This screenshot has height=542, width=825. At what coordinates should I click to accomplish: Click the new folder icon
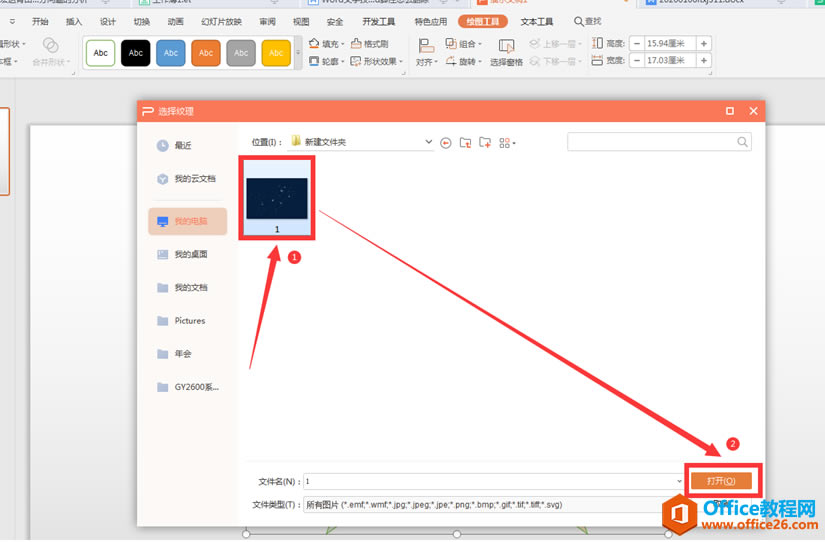pyautogui.click(x=485, y=143)
